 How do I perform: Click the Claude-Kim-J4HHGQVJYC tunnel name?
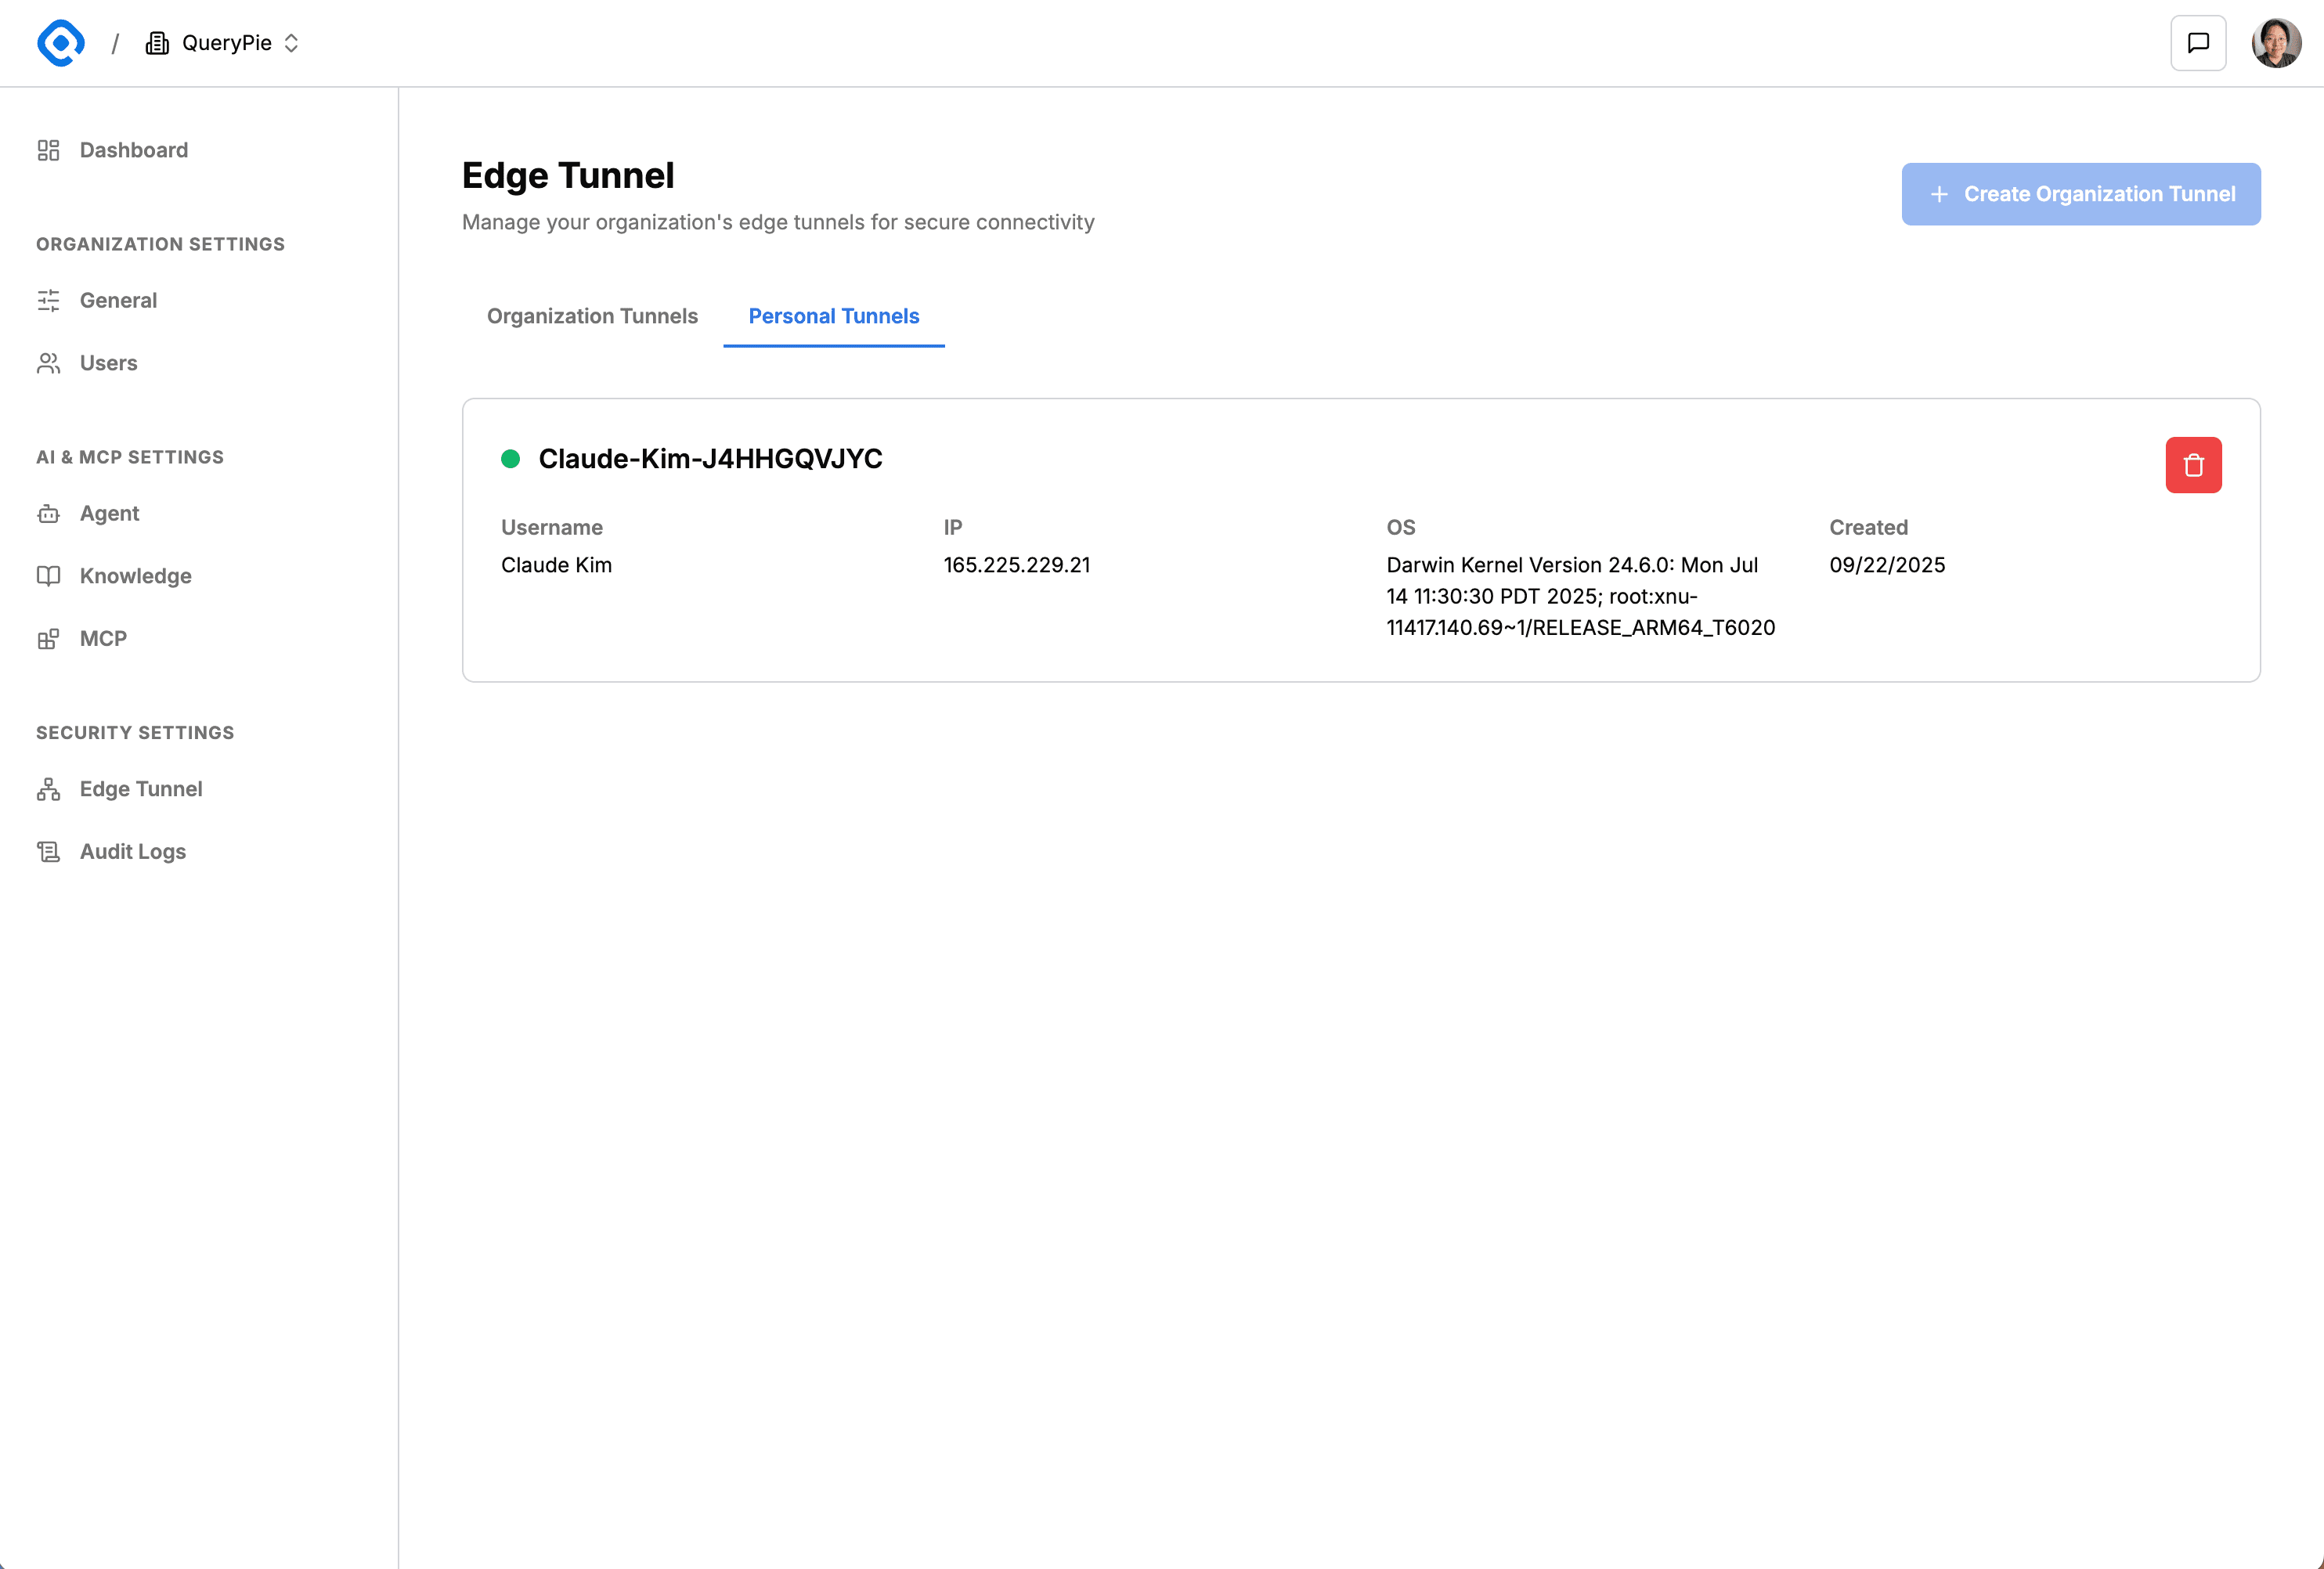tap(710, 459)
